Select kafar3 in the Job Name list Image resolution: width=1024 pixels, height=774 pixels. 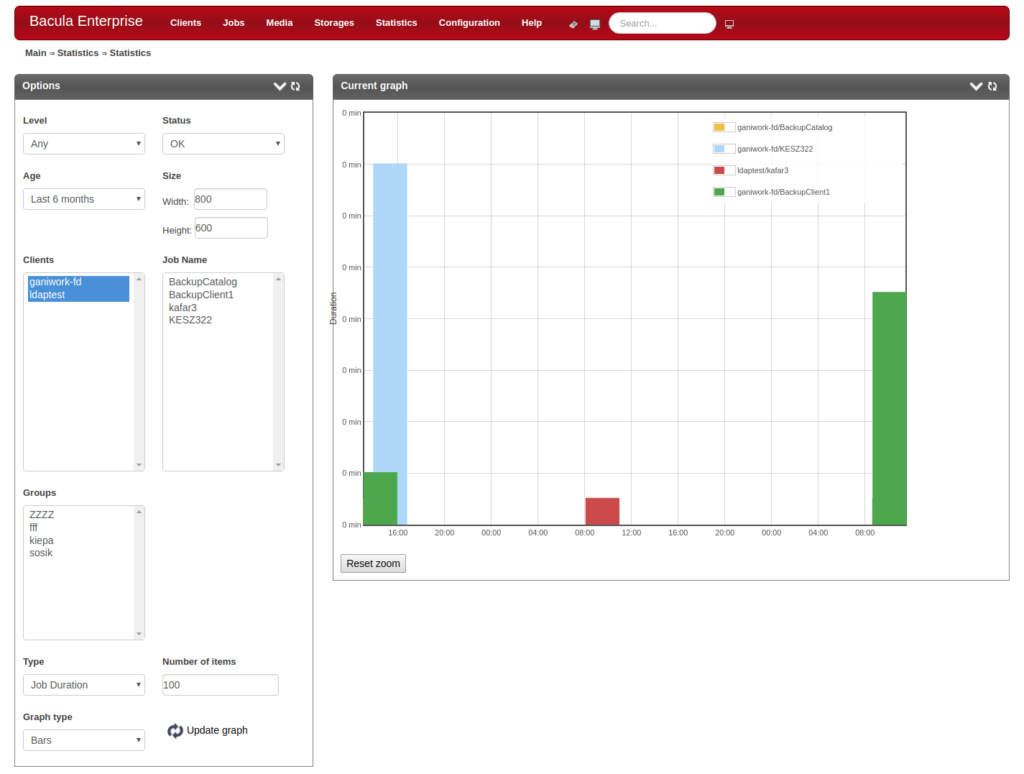pyautogui.click(x=185, y=307)
